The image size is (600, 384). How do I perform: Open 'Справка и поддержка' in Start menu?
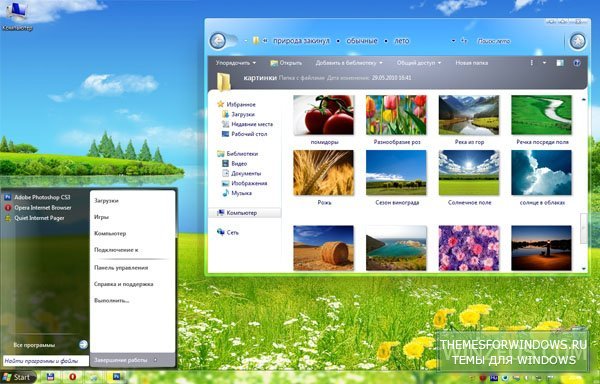(124, 284)
